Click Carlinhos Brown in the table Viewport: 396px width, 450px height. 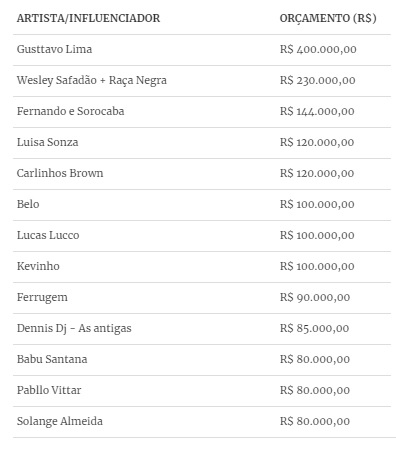[x=60, y=173]
